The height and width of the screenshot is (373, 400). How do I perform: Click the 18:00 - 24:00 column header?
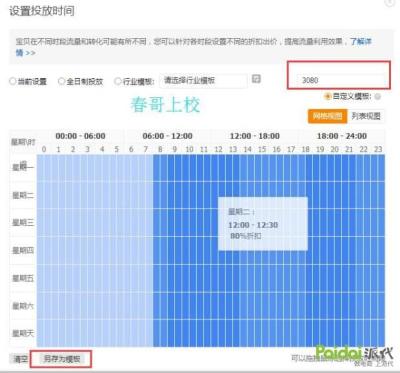click(x=342, y=136)
